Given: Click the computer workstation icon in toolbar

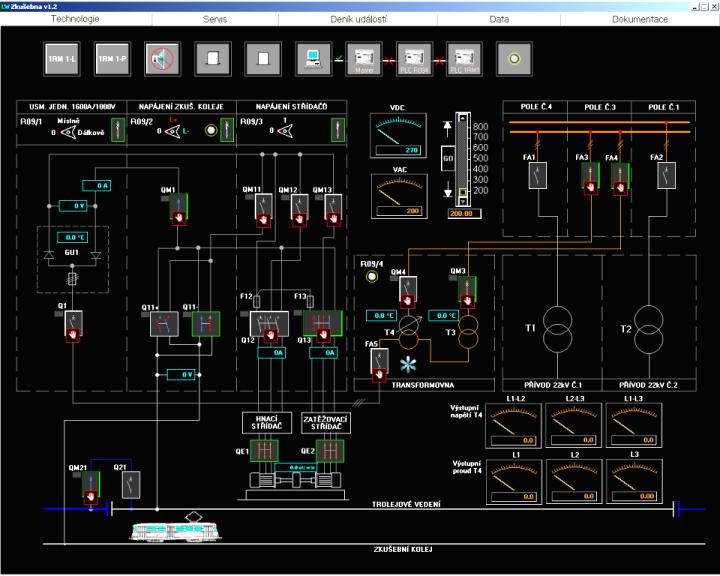Looking at the screenshot, I should click(x=313, y=58).
